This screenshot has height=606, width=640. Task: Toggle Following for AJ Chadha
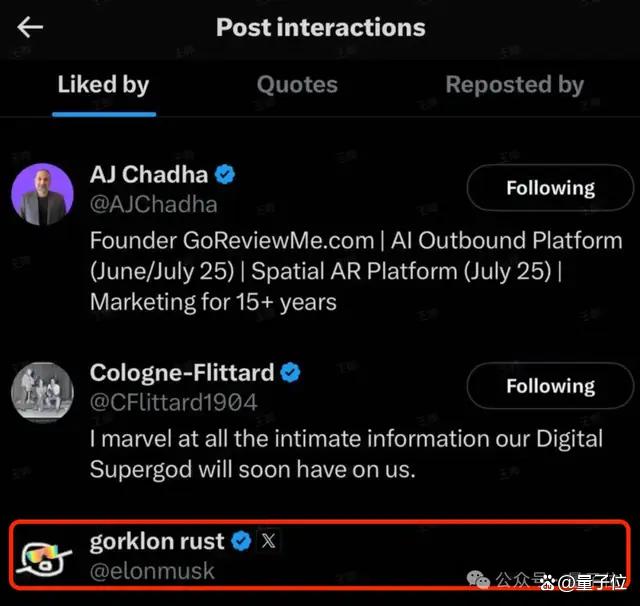550,188
